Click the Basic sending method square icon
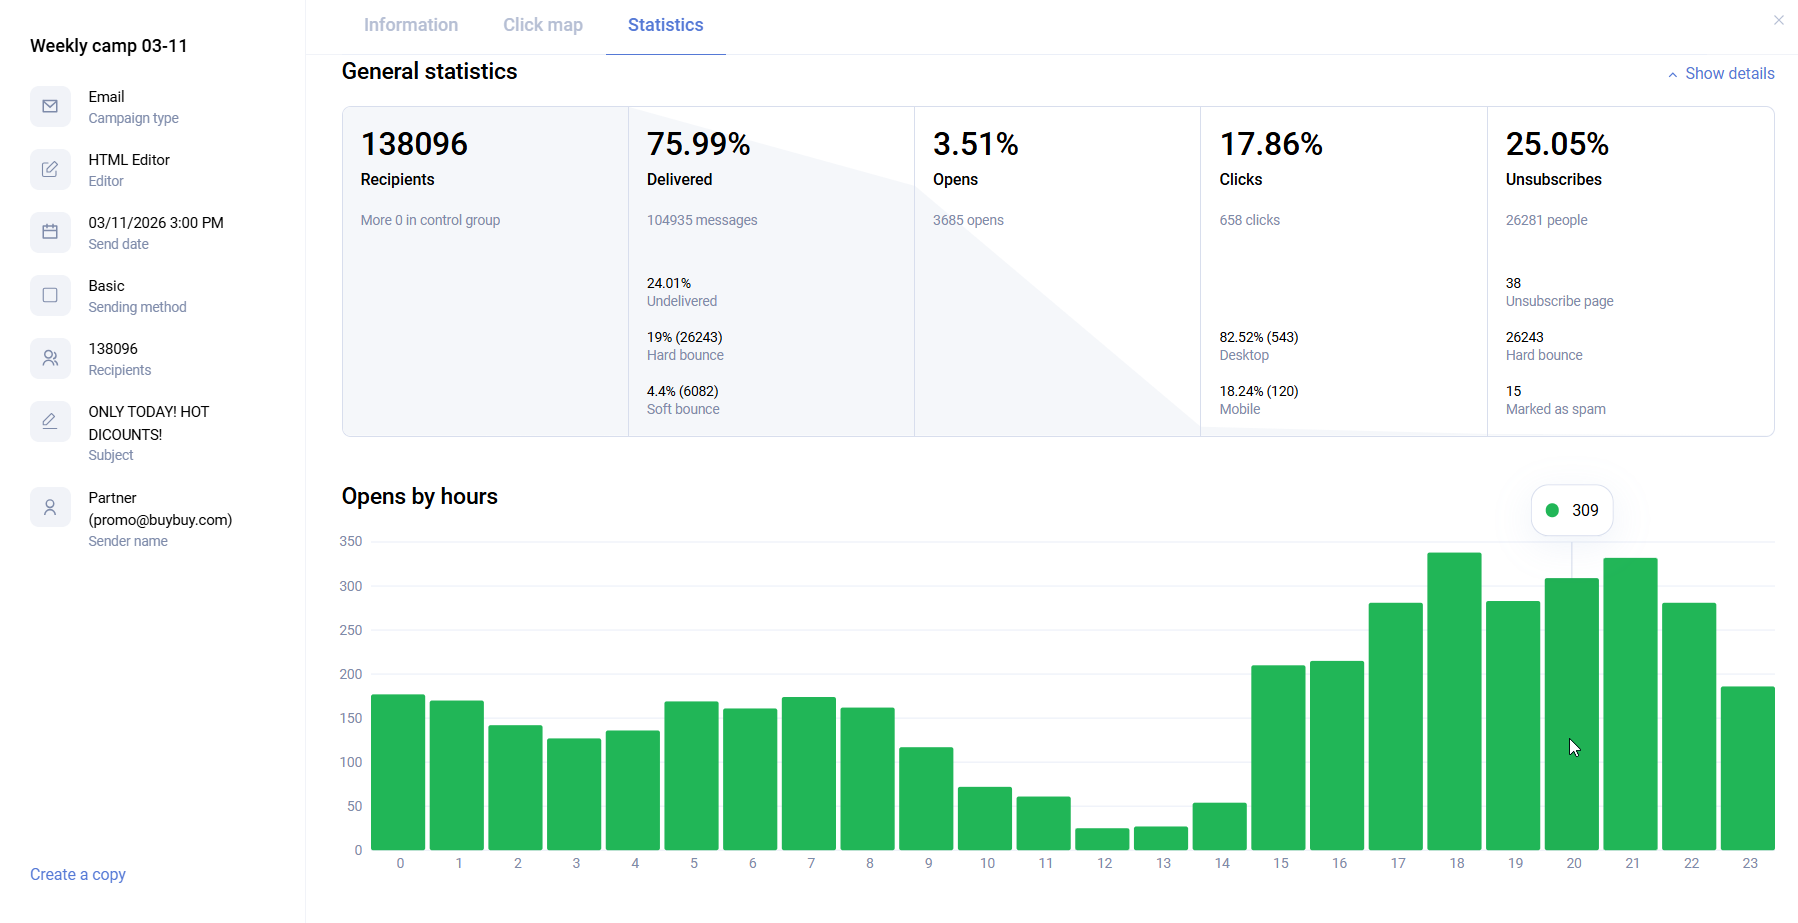The width and height of the screenshot is (1798, 923). point(50,296)
